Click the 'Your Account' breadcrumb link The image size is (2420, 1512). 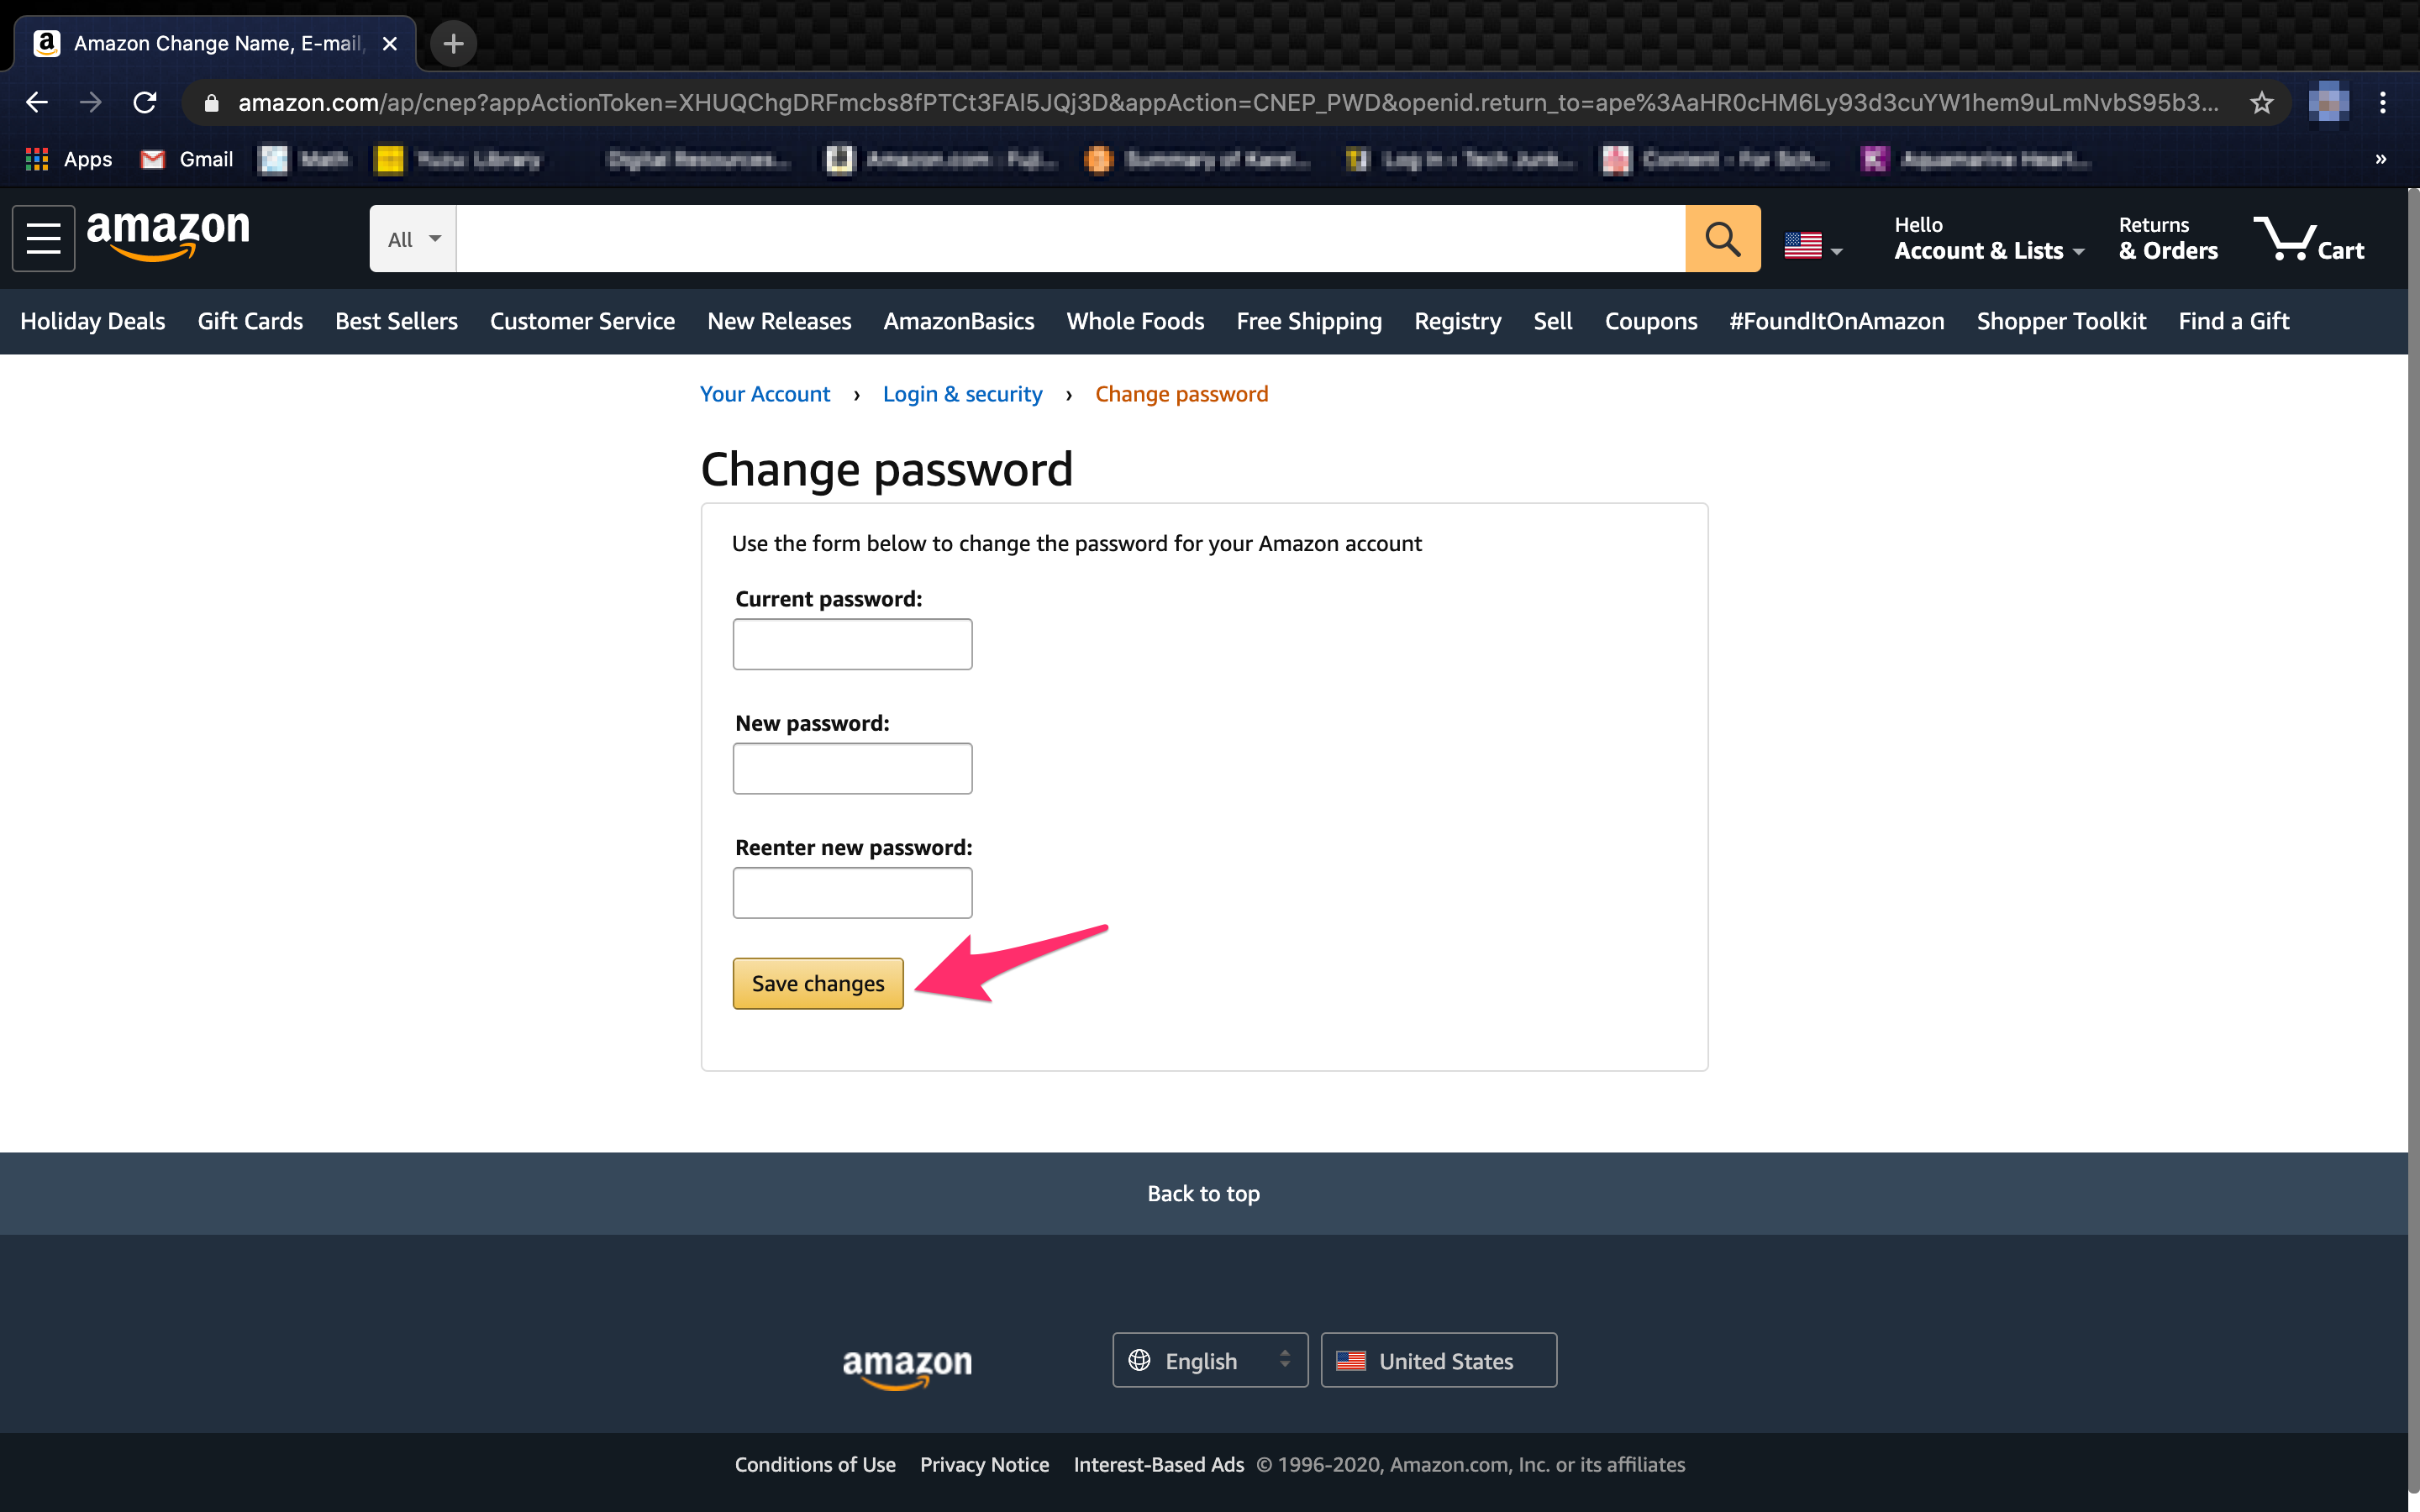coord(765,394)
